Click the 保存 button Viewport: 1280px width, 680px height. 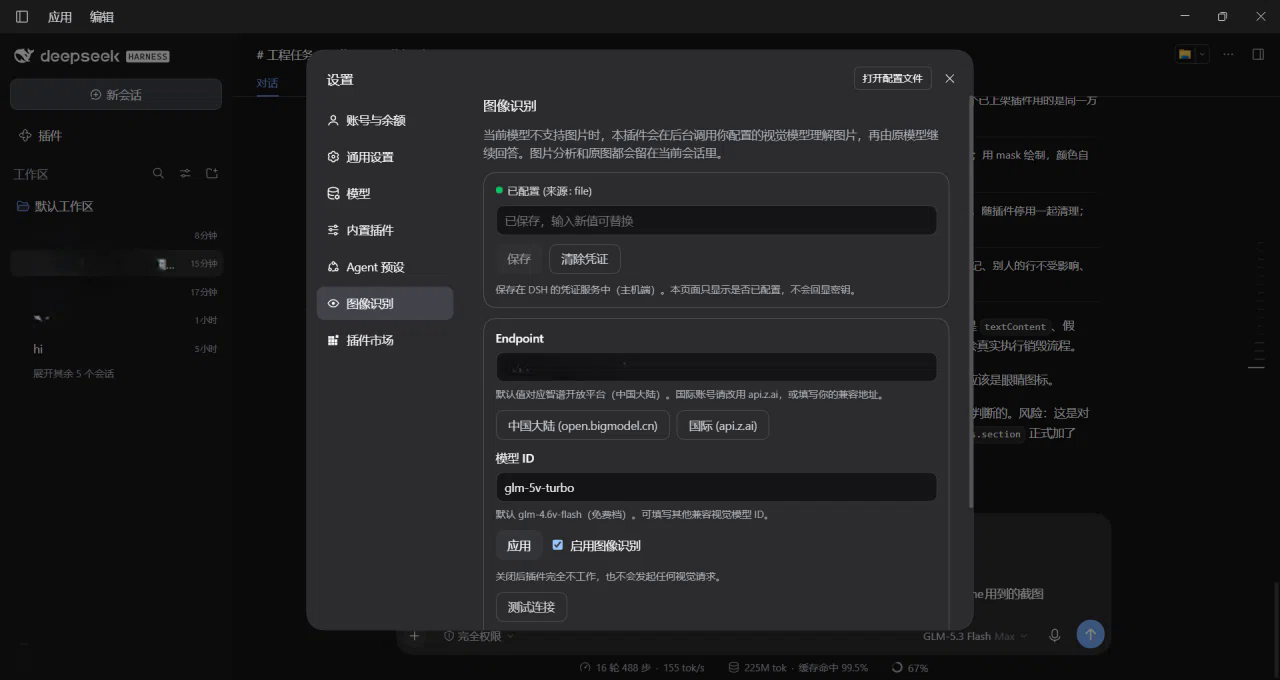coord(519,259)
